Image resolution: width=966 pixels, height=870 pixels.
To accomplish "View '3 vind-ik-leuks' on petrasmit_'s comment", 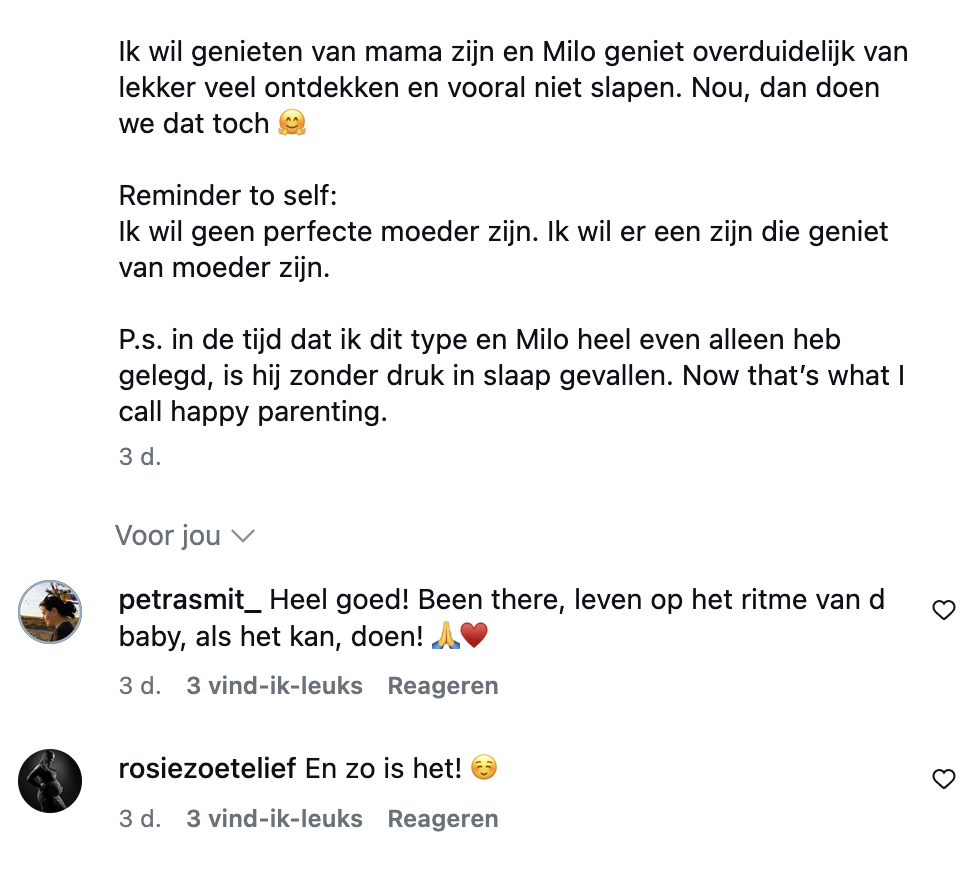I will click(x=275, y=686).
